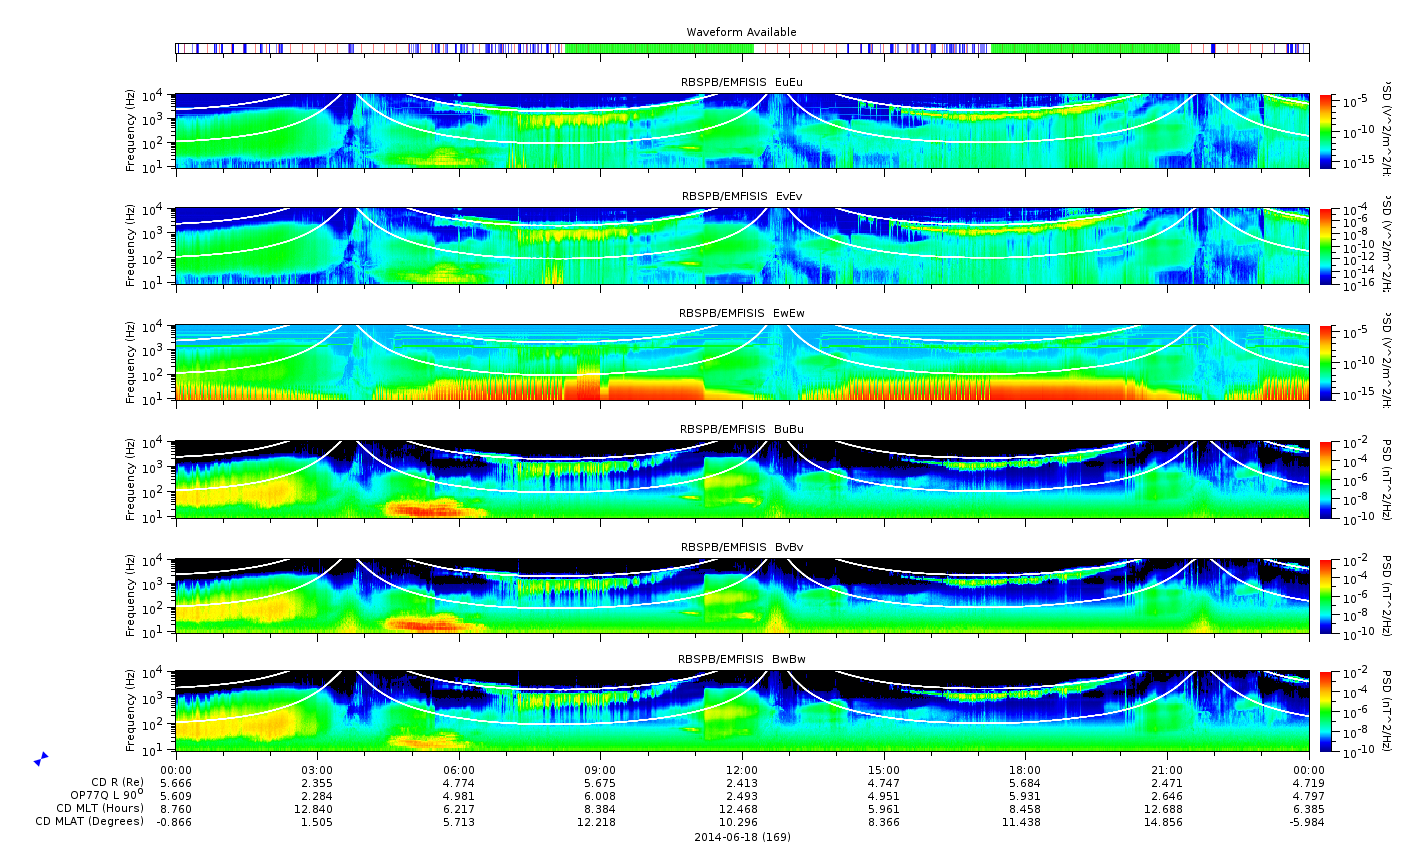The height and width of the screenshot is (859, 1408).
Task: Click the RBSPB/EMFISIS BuBu panel title
Action: click(x=741, y=430)
